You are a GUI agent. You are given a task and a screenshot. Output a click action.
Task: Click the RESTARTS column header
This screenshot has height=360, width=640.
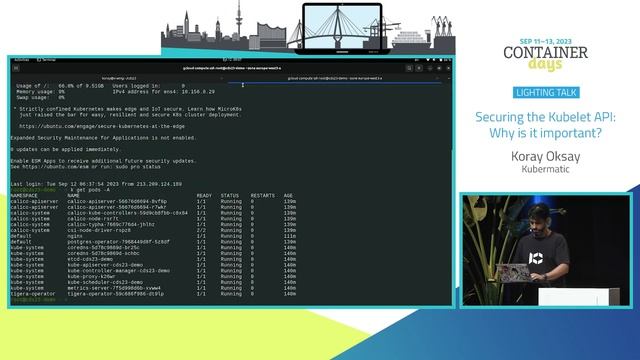tap(263, 196)
